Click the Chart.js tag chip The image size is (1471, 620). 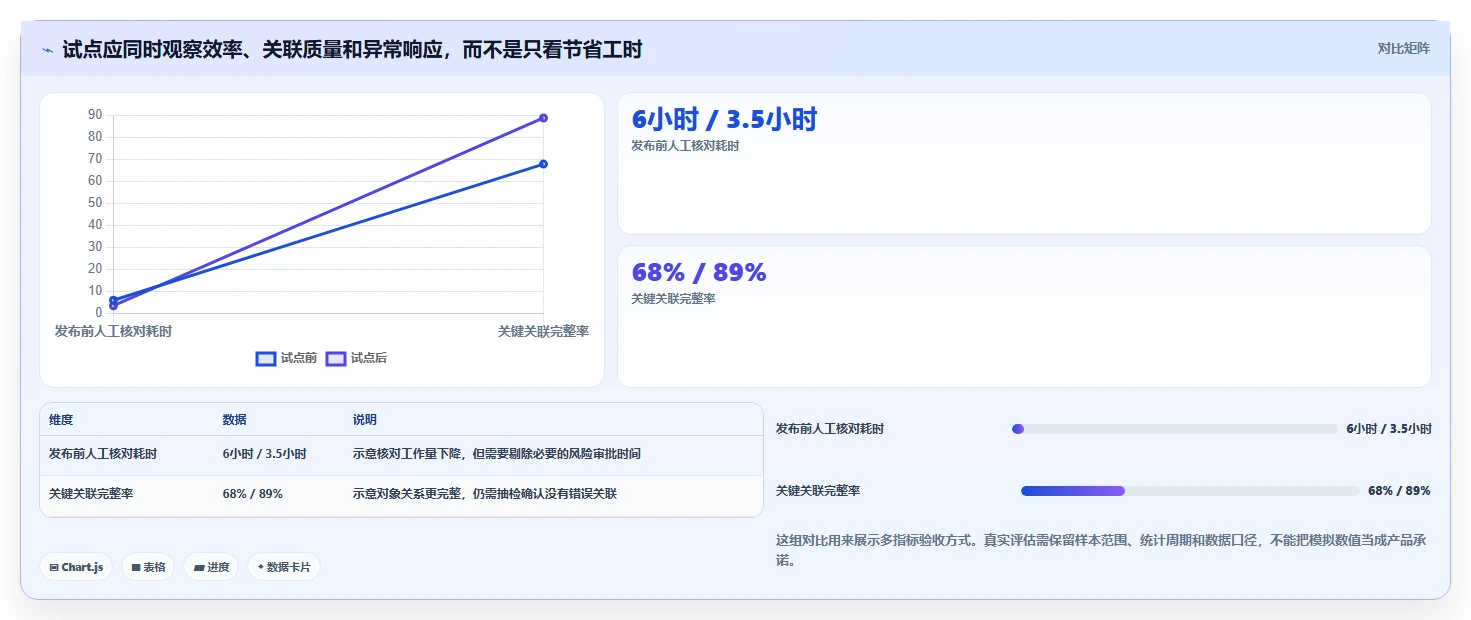pos(76,567)
